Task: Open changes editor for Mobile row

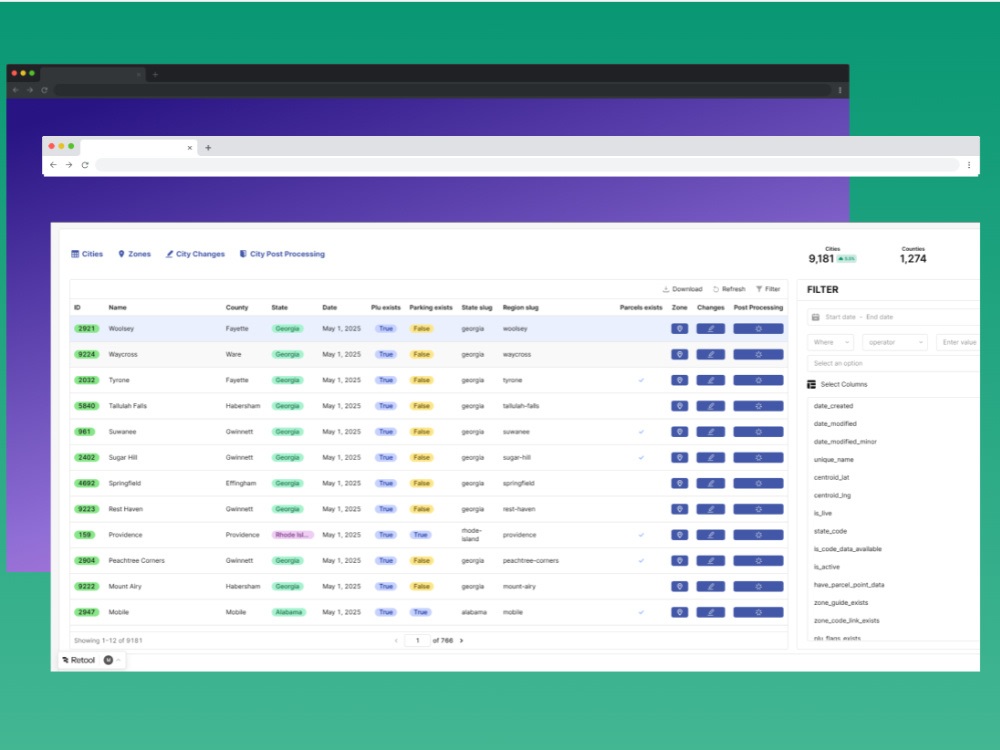Action: tap(710, 612)
